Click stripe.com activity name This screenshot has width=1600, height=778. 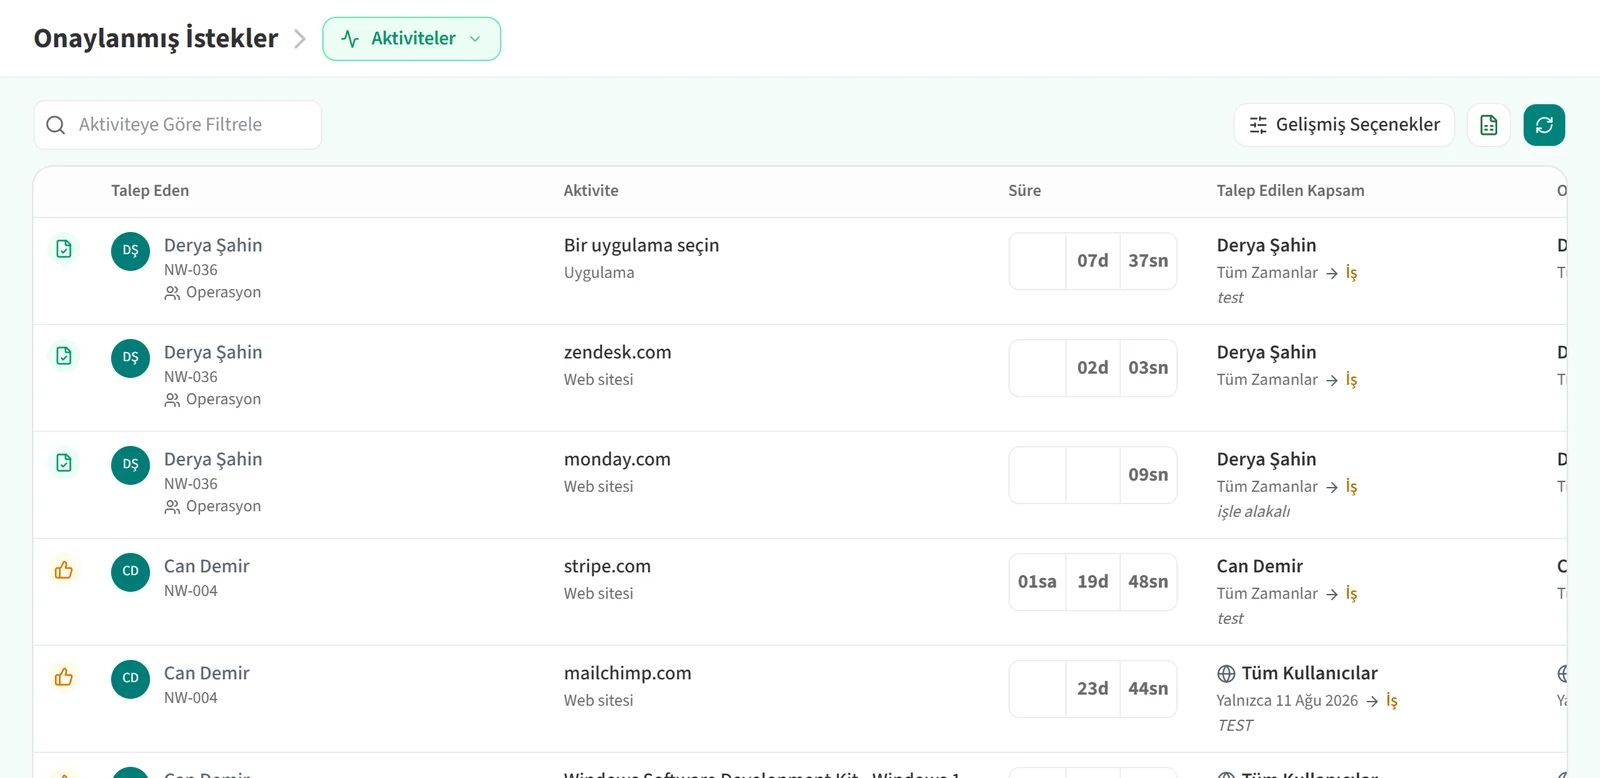coord(607,567)
